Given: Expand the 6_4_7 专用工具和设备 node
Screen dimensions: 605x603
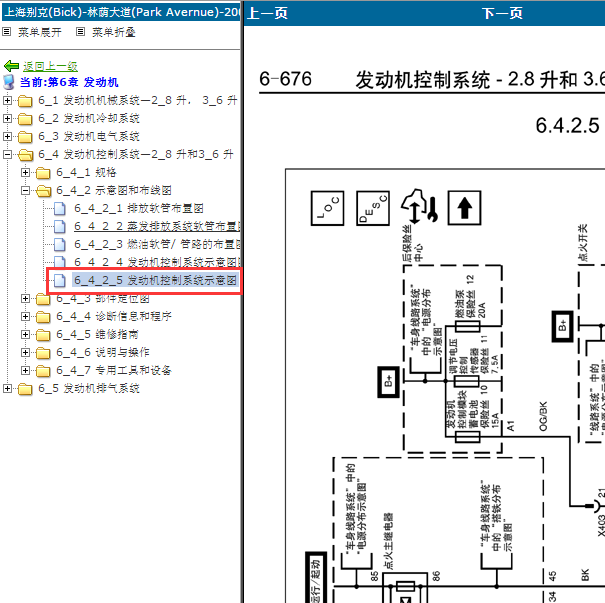Looking at the screenshot, I should point(25,370).
